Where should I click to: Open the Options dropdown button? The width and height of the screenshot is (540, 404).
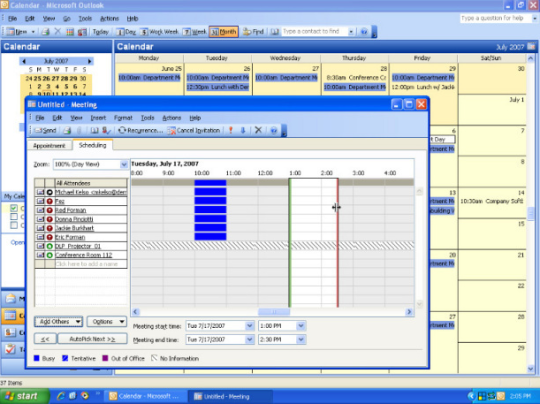(x=107, y=322)
